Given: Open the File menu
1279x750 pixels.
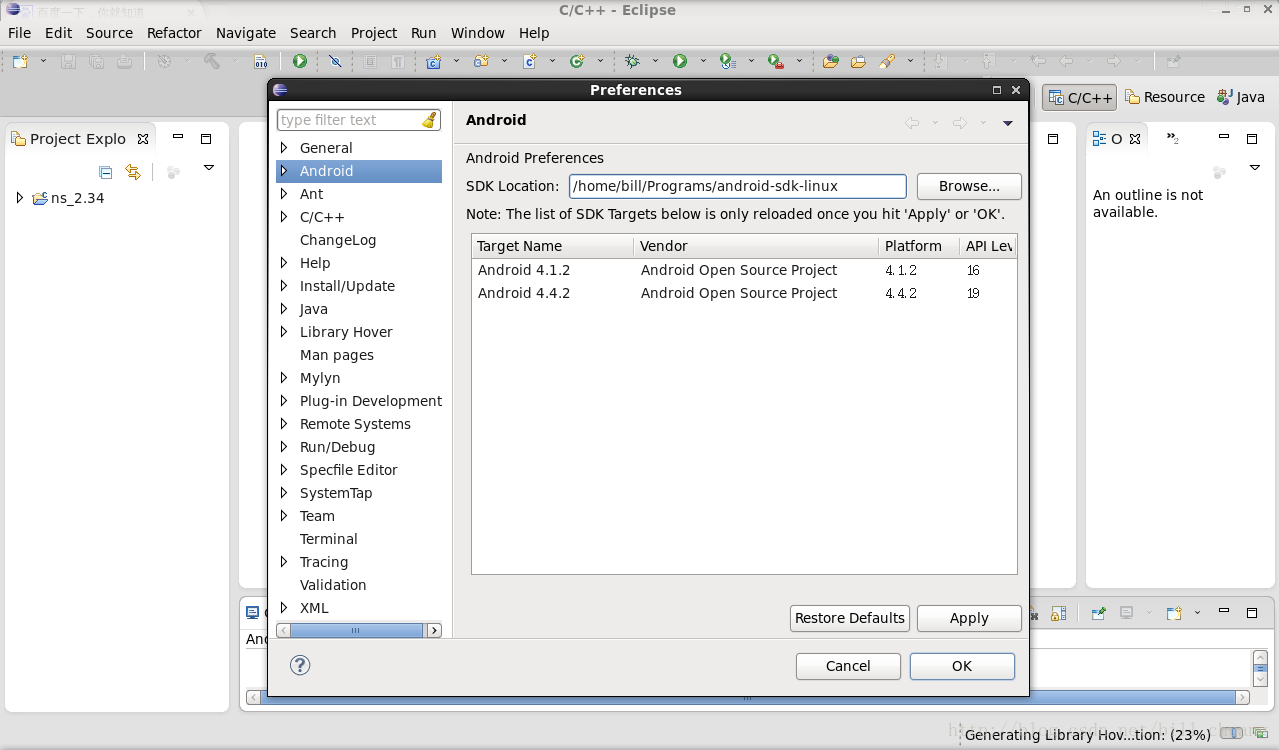Looking at the screenshot, I should (x=20, y=33).
